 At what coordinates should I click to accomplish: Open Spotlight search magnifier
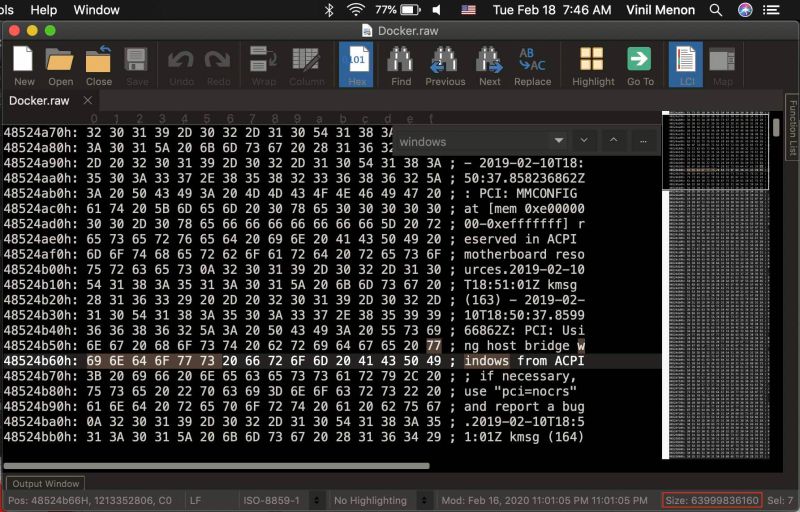[x=716, y=10]
